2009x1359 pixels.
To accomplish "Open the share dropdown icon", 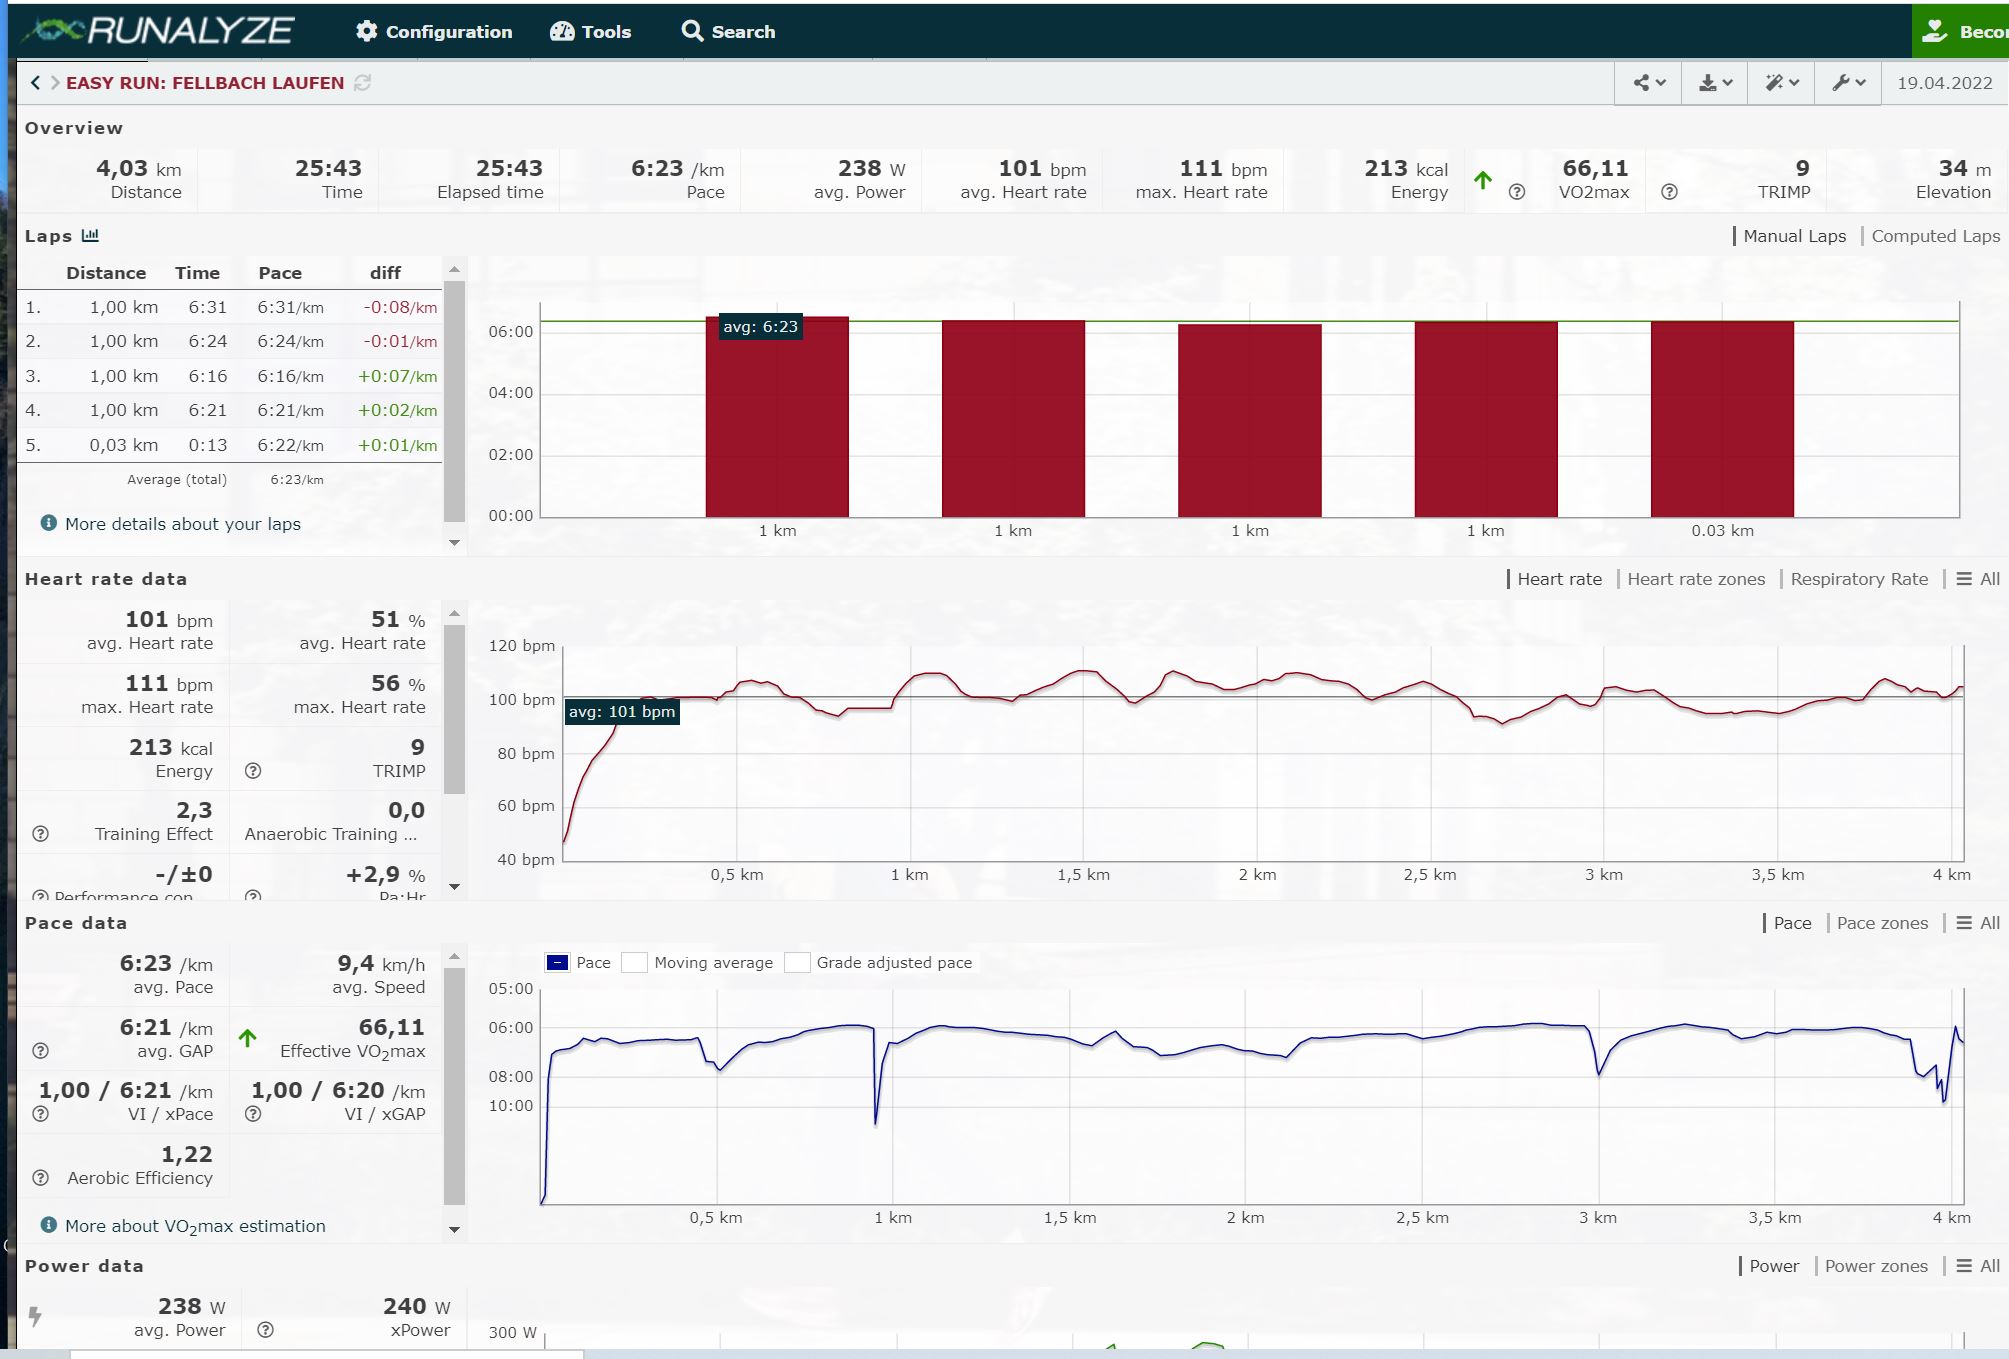I will tap(1649, 83).
